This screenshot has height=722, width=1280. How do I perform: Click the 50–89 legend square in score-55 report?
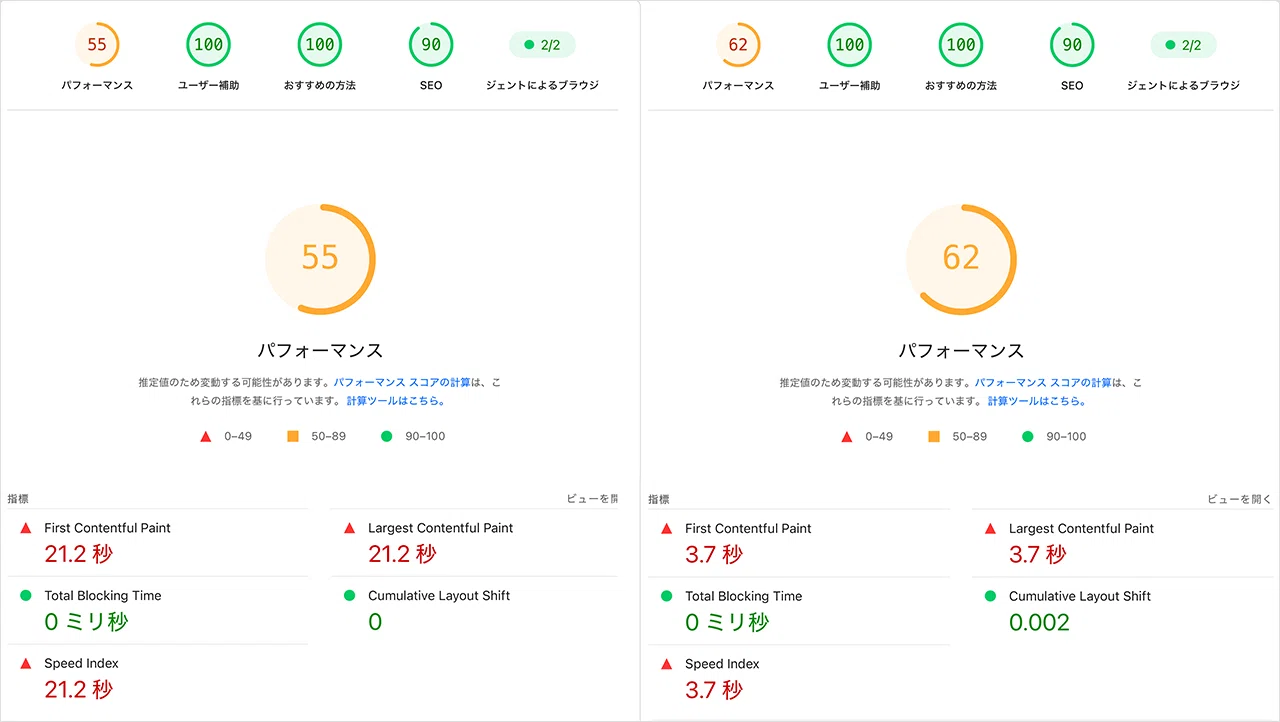pyautogui.click(x=293, y=437)
